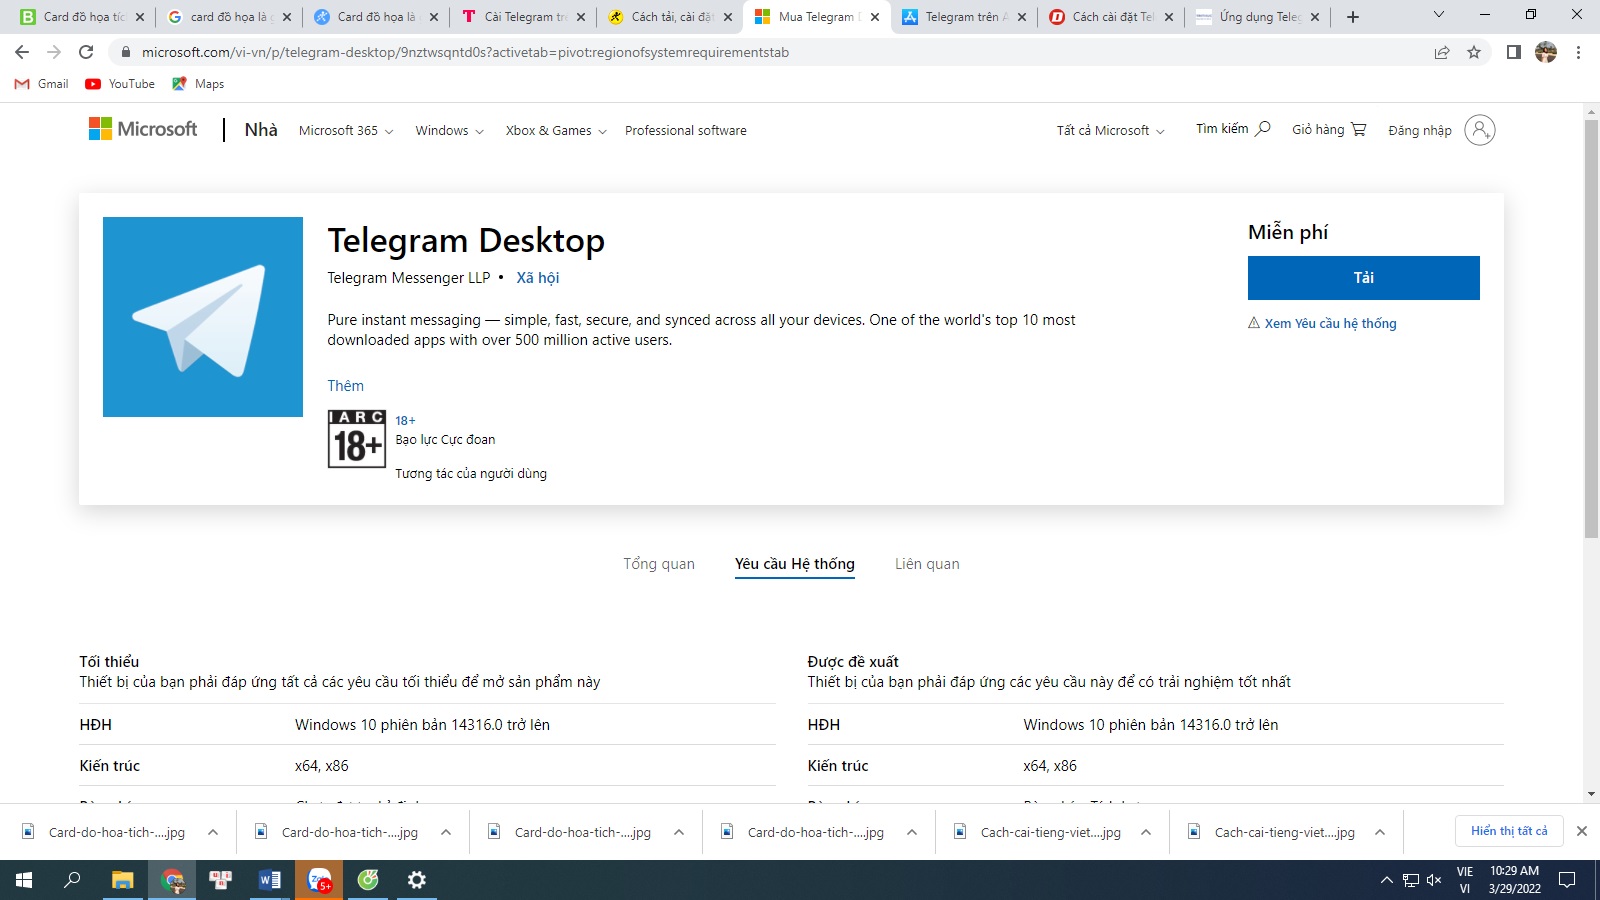Click the sign-in account avatar icon

[1480, 130]
